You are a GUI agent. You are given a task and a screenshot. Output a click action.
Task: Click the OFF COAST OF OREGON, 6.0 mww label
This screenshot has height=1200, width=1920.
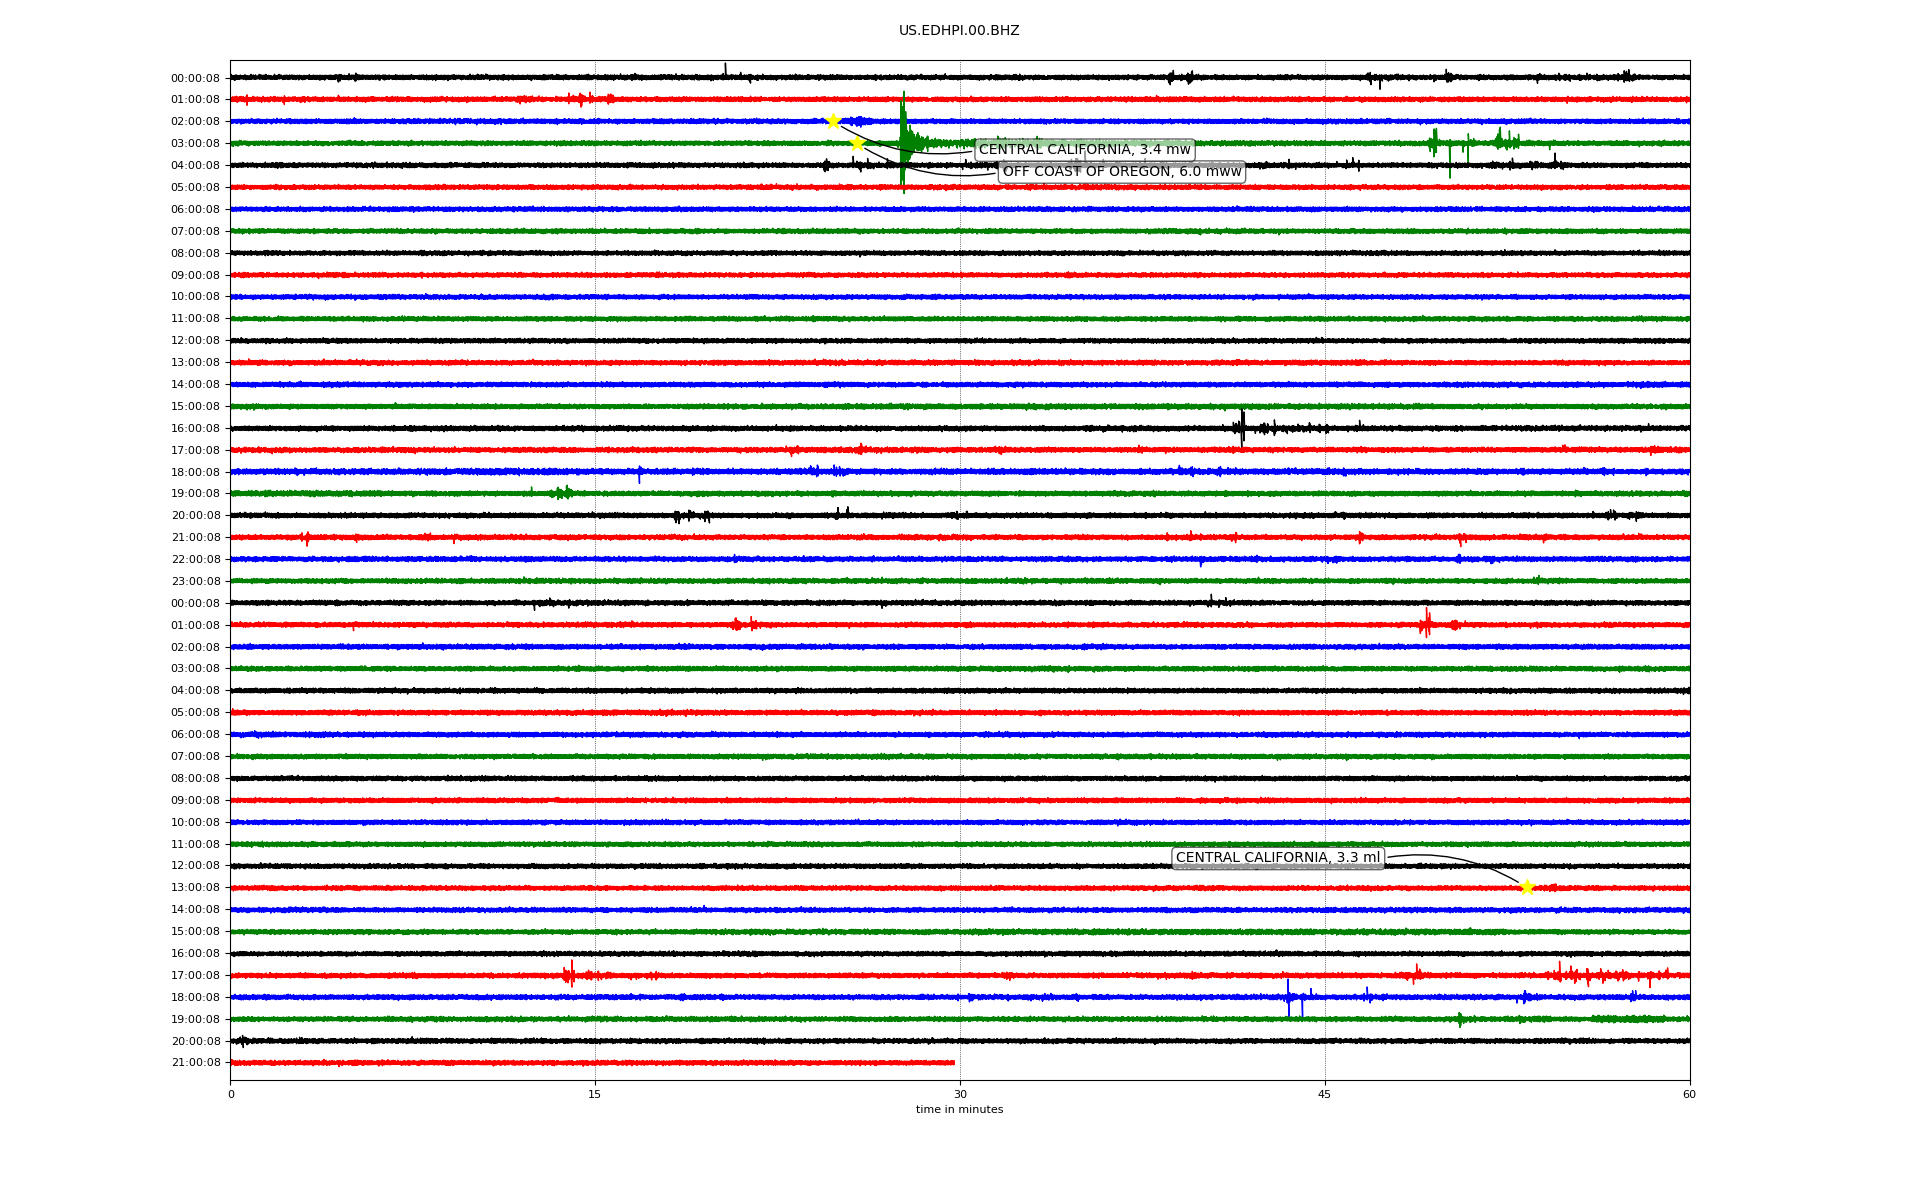[x=1121, y=172]
